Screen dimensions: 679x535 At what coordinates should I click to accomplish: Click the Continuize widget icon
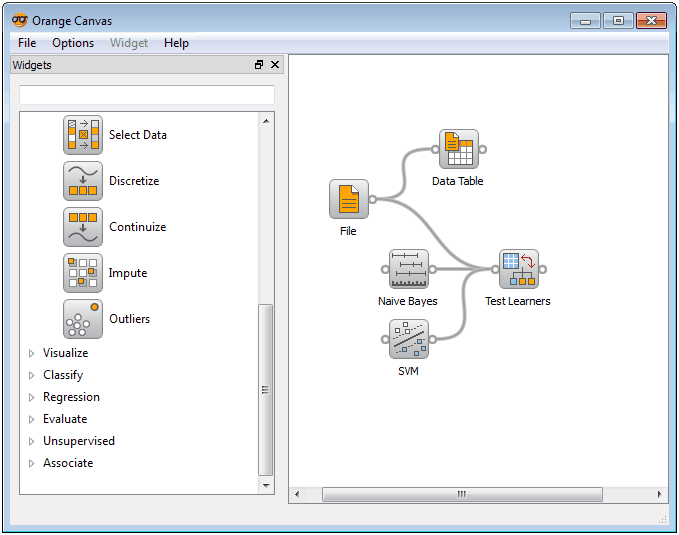coord(83,227)
